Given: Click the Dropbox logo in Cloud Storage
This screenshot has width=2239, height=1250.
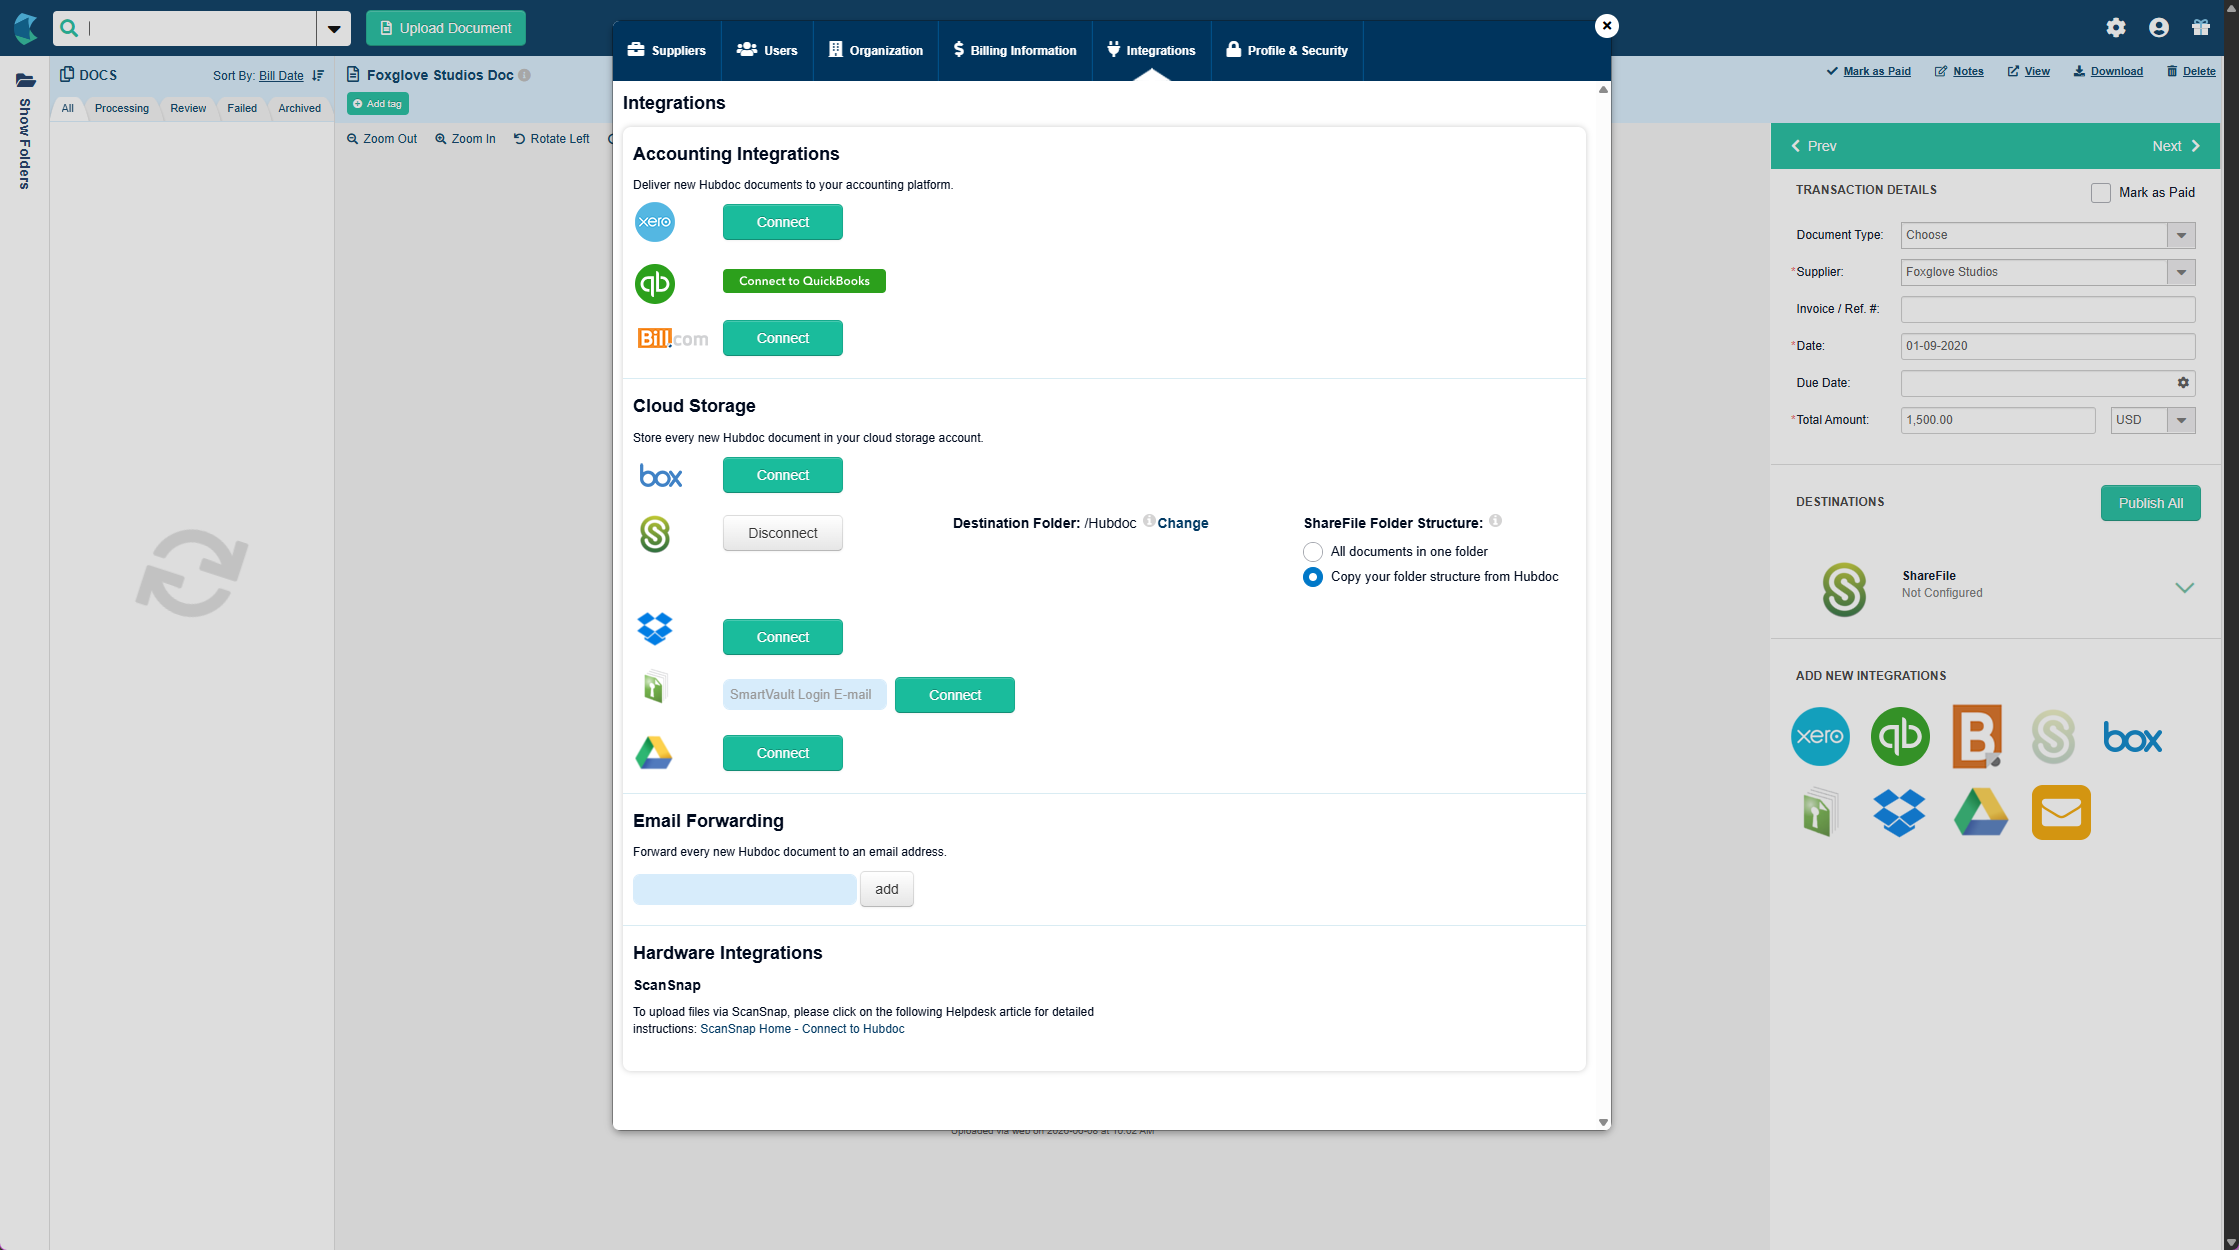Looking at the screenshot, I should pos(655,629).
